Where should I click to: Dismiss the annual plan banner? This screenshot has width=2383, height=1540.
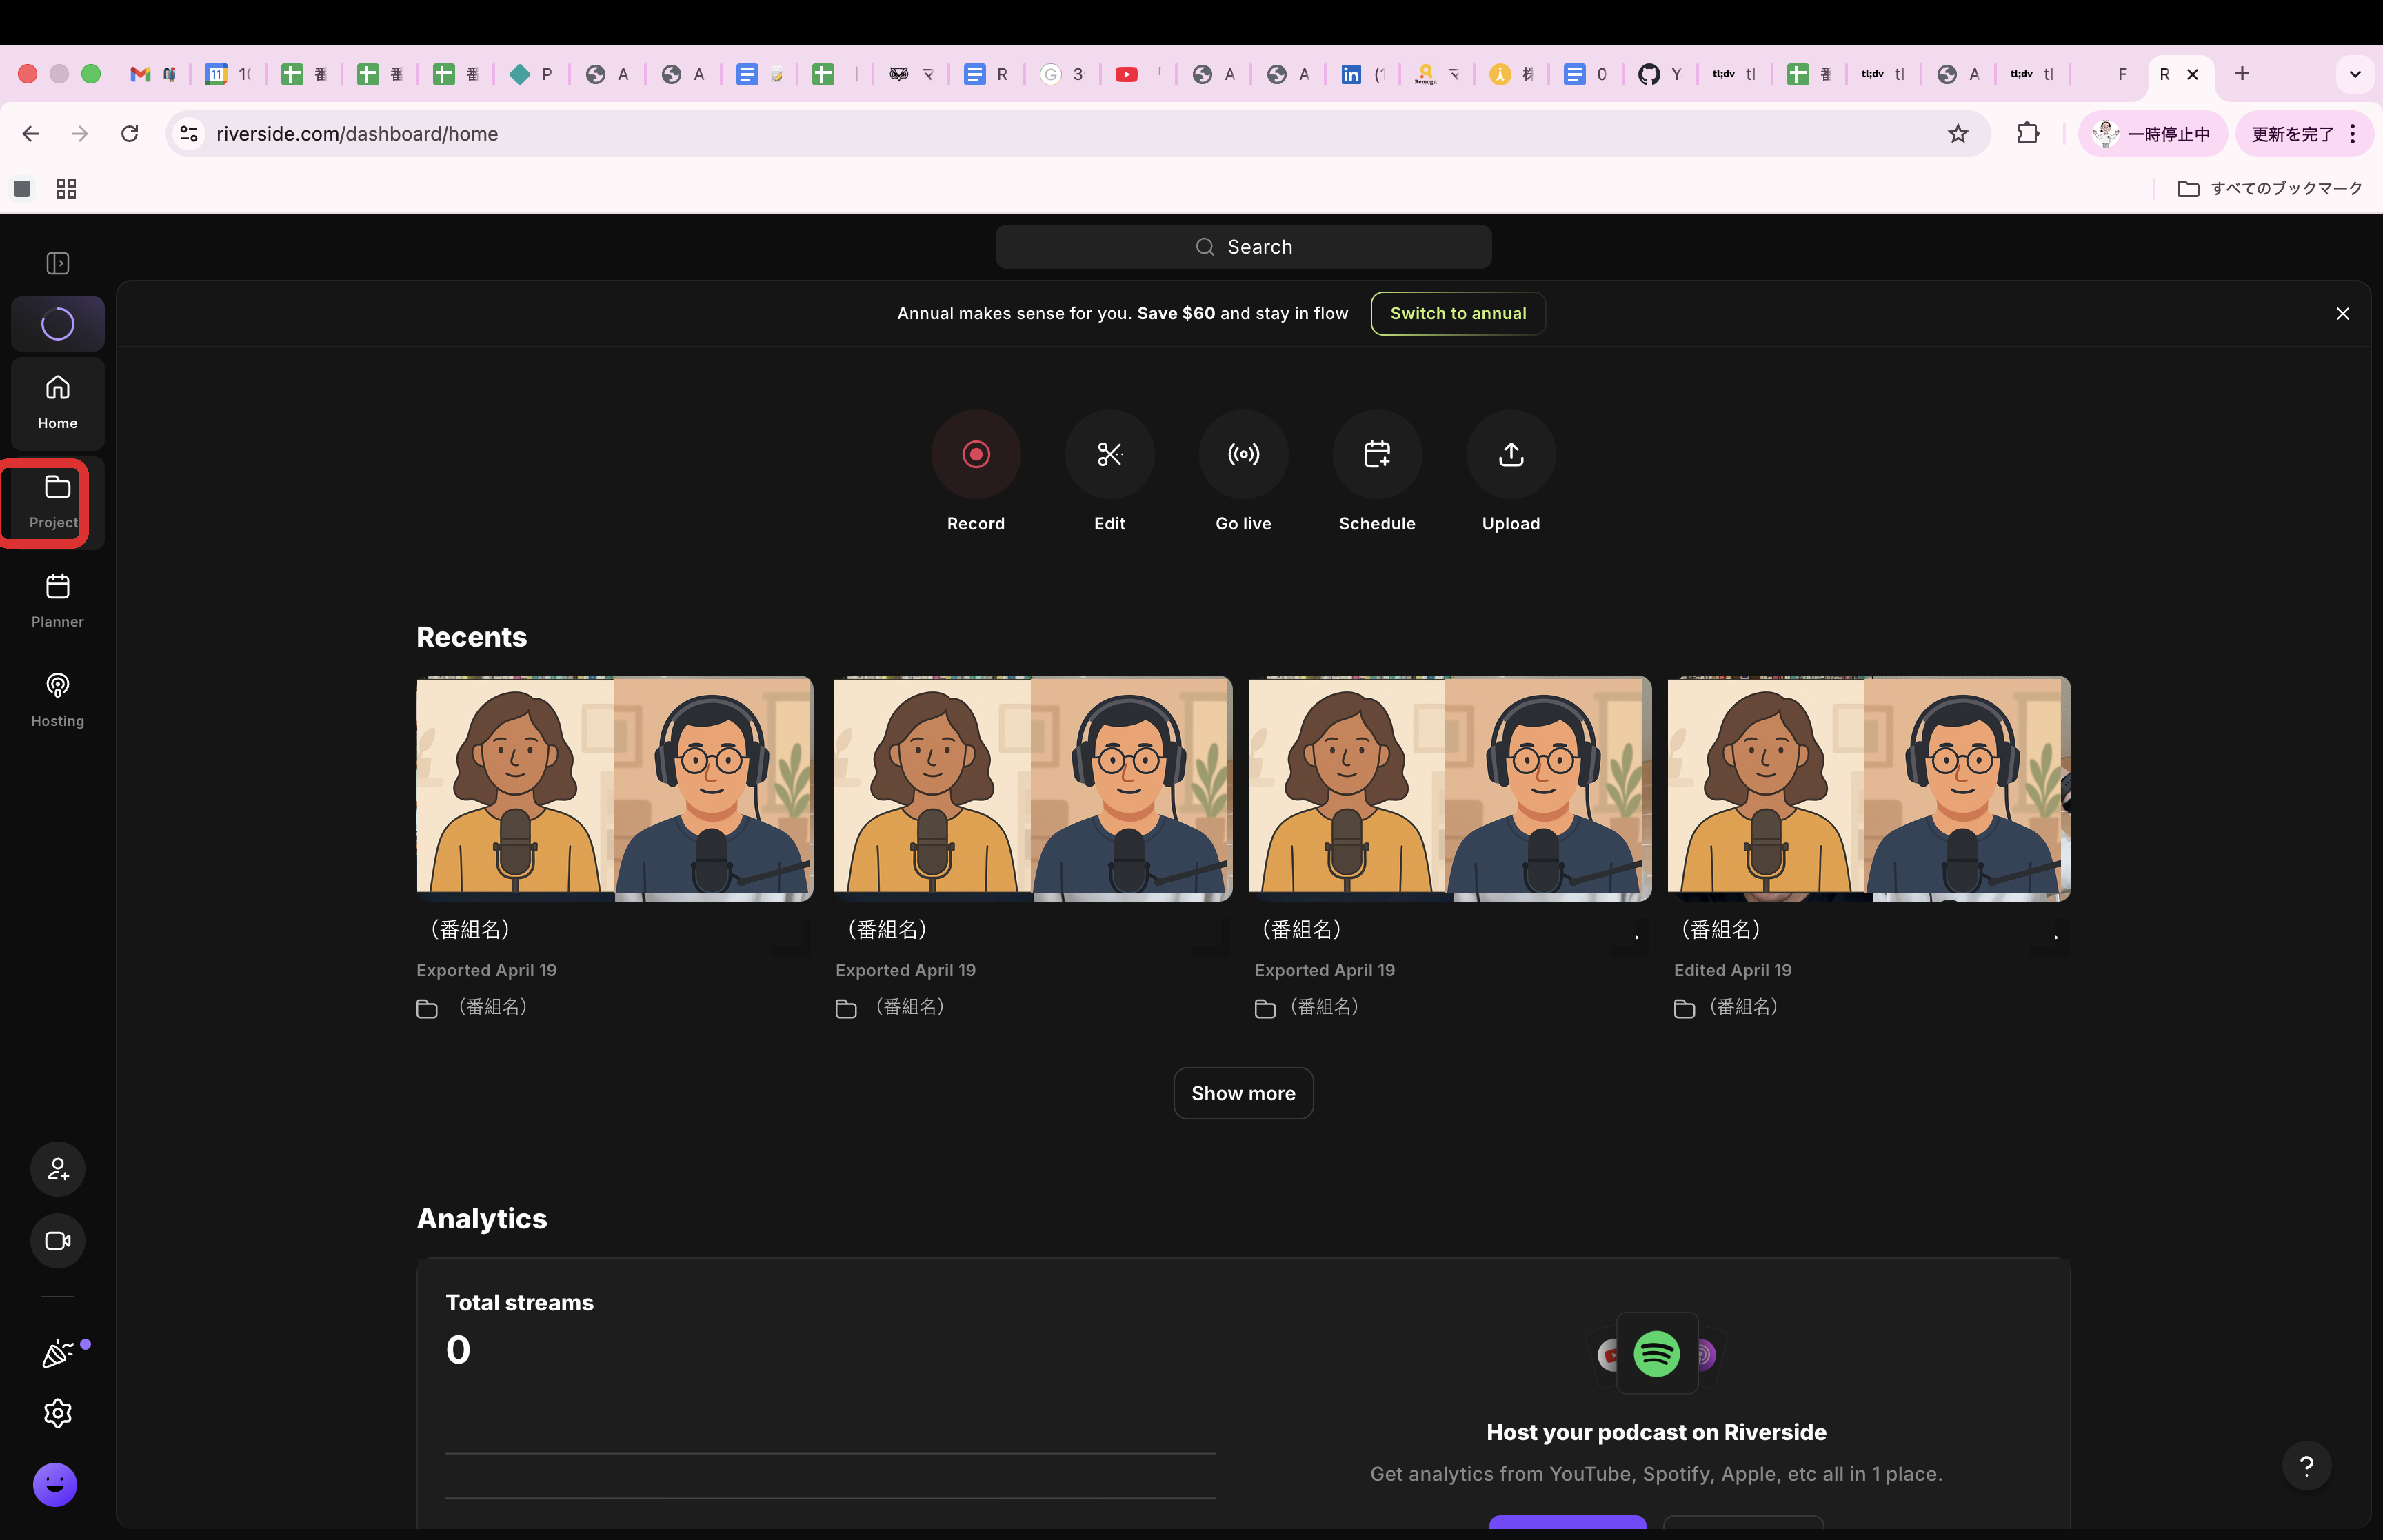pyautogui.click(x=2341, y=314)
